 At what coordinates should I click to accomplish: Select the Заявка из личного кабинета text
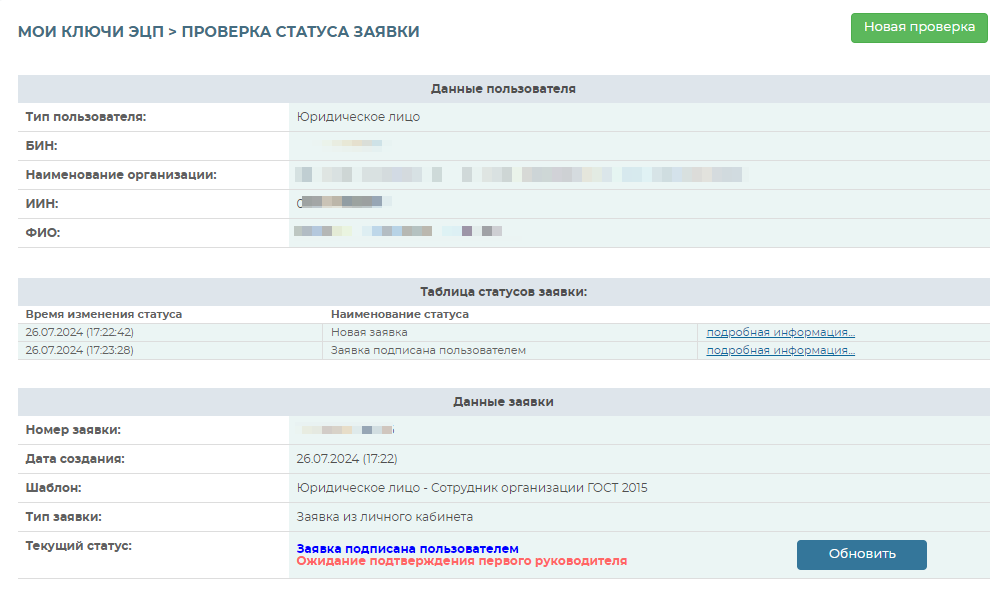point(384,517)
